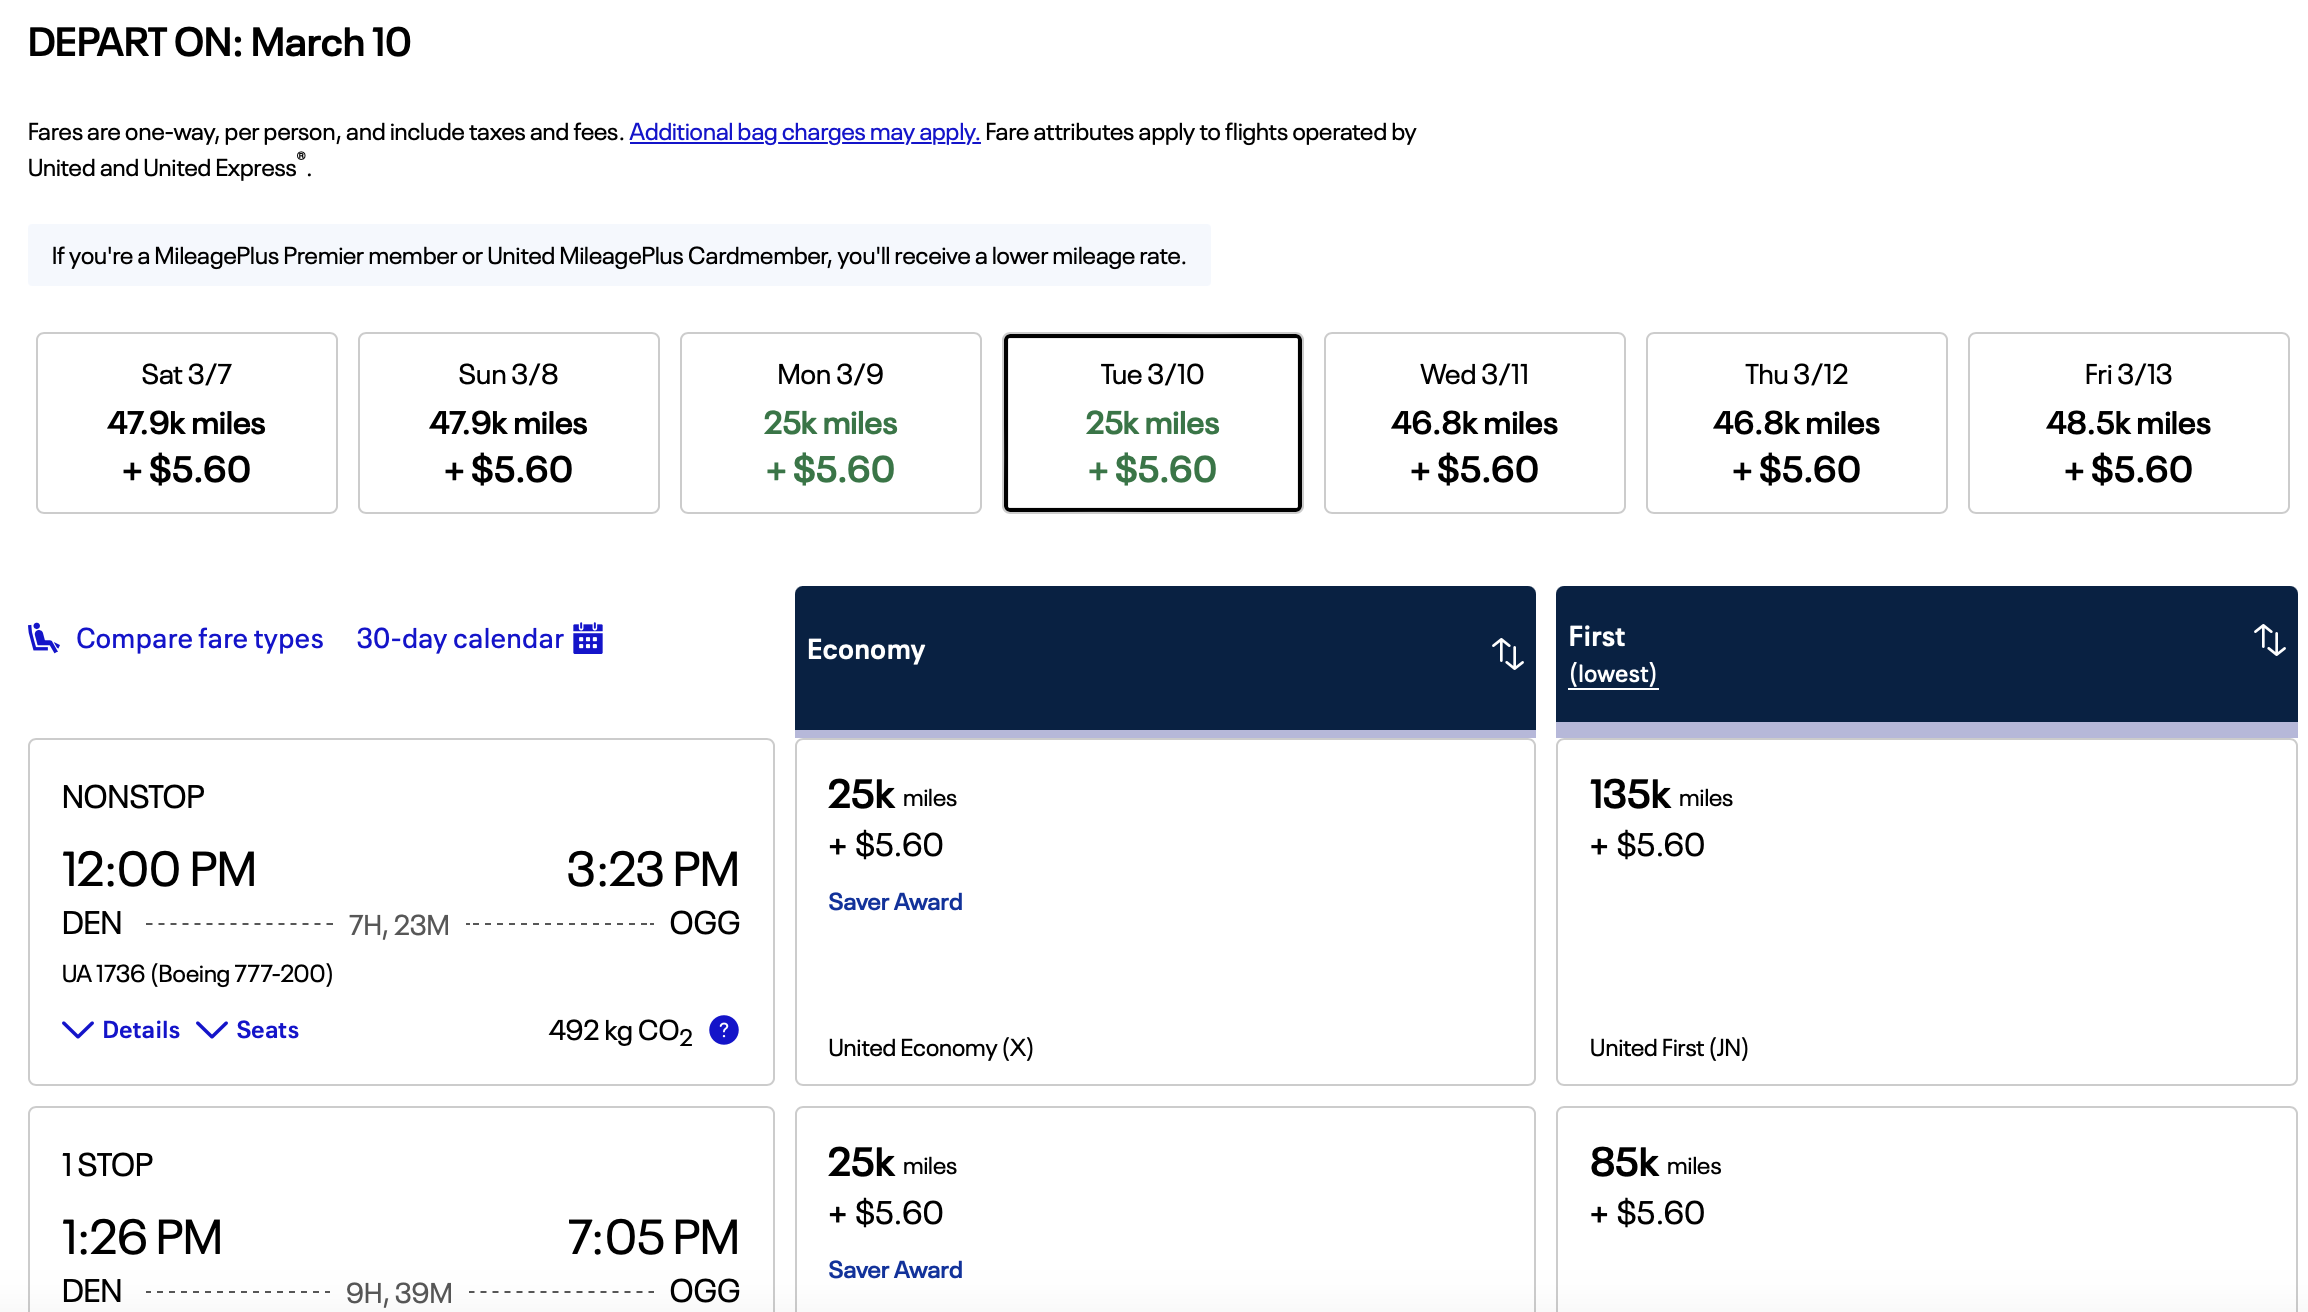The width and height of the screenshot is (2308, 1312).
Task: Click the United First (JN) fare class text
Action: (x=1669, y=1048)
